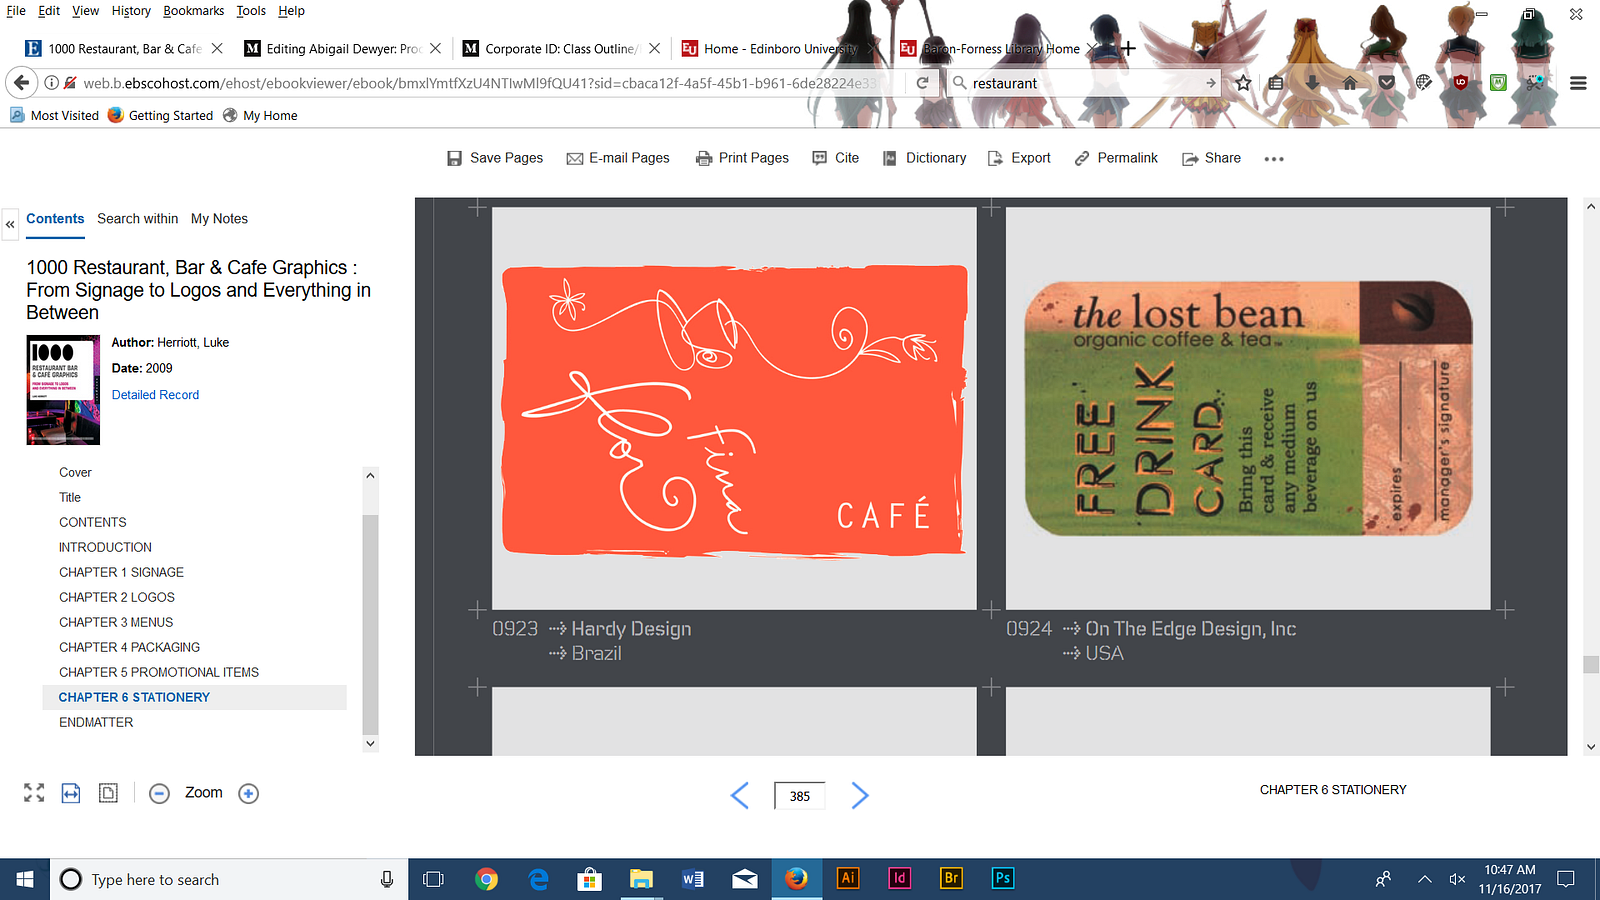Open the Cite tool
The width and height of the screenshot is (1600, 900).
point(836,158)
